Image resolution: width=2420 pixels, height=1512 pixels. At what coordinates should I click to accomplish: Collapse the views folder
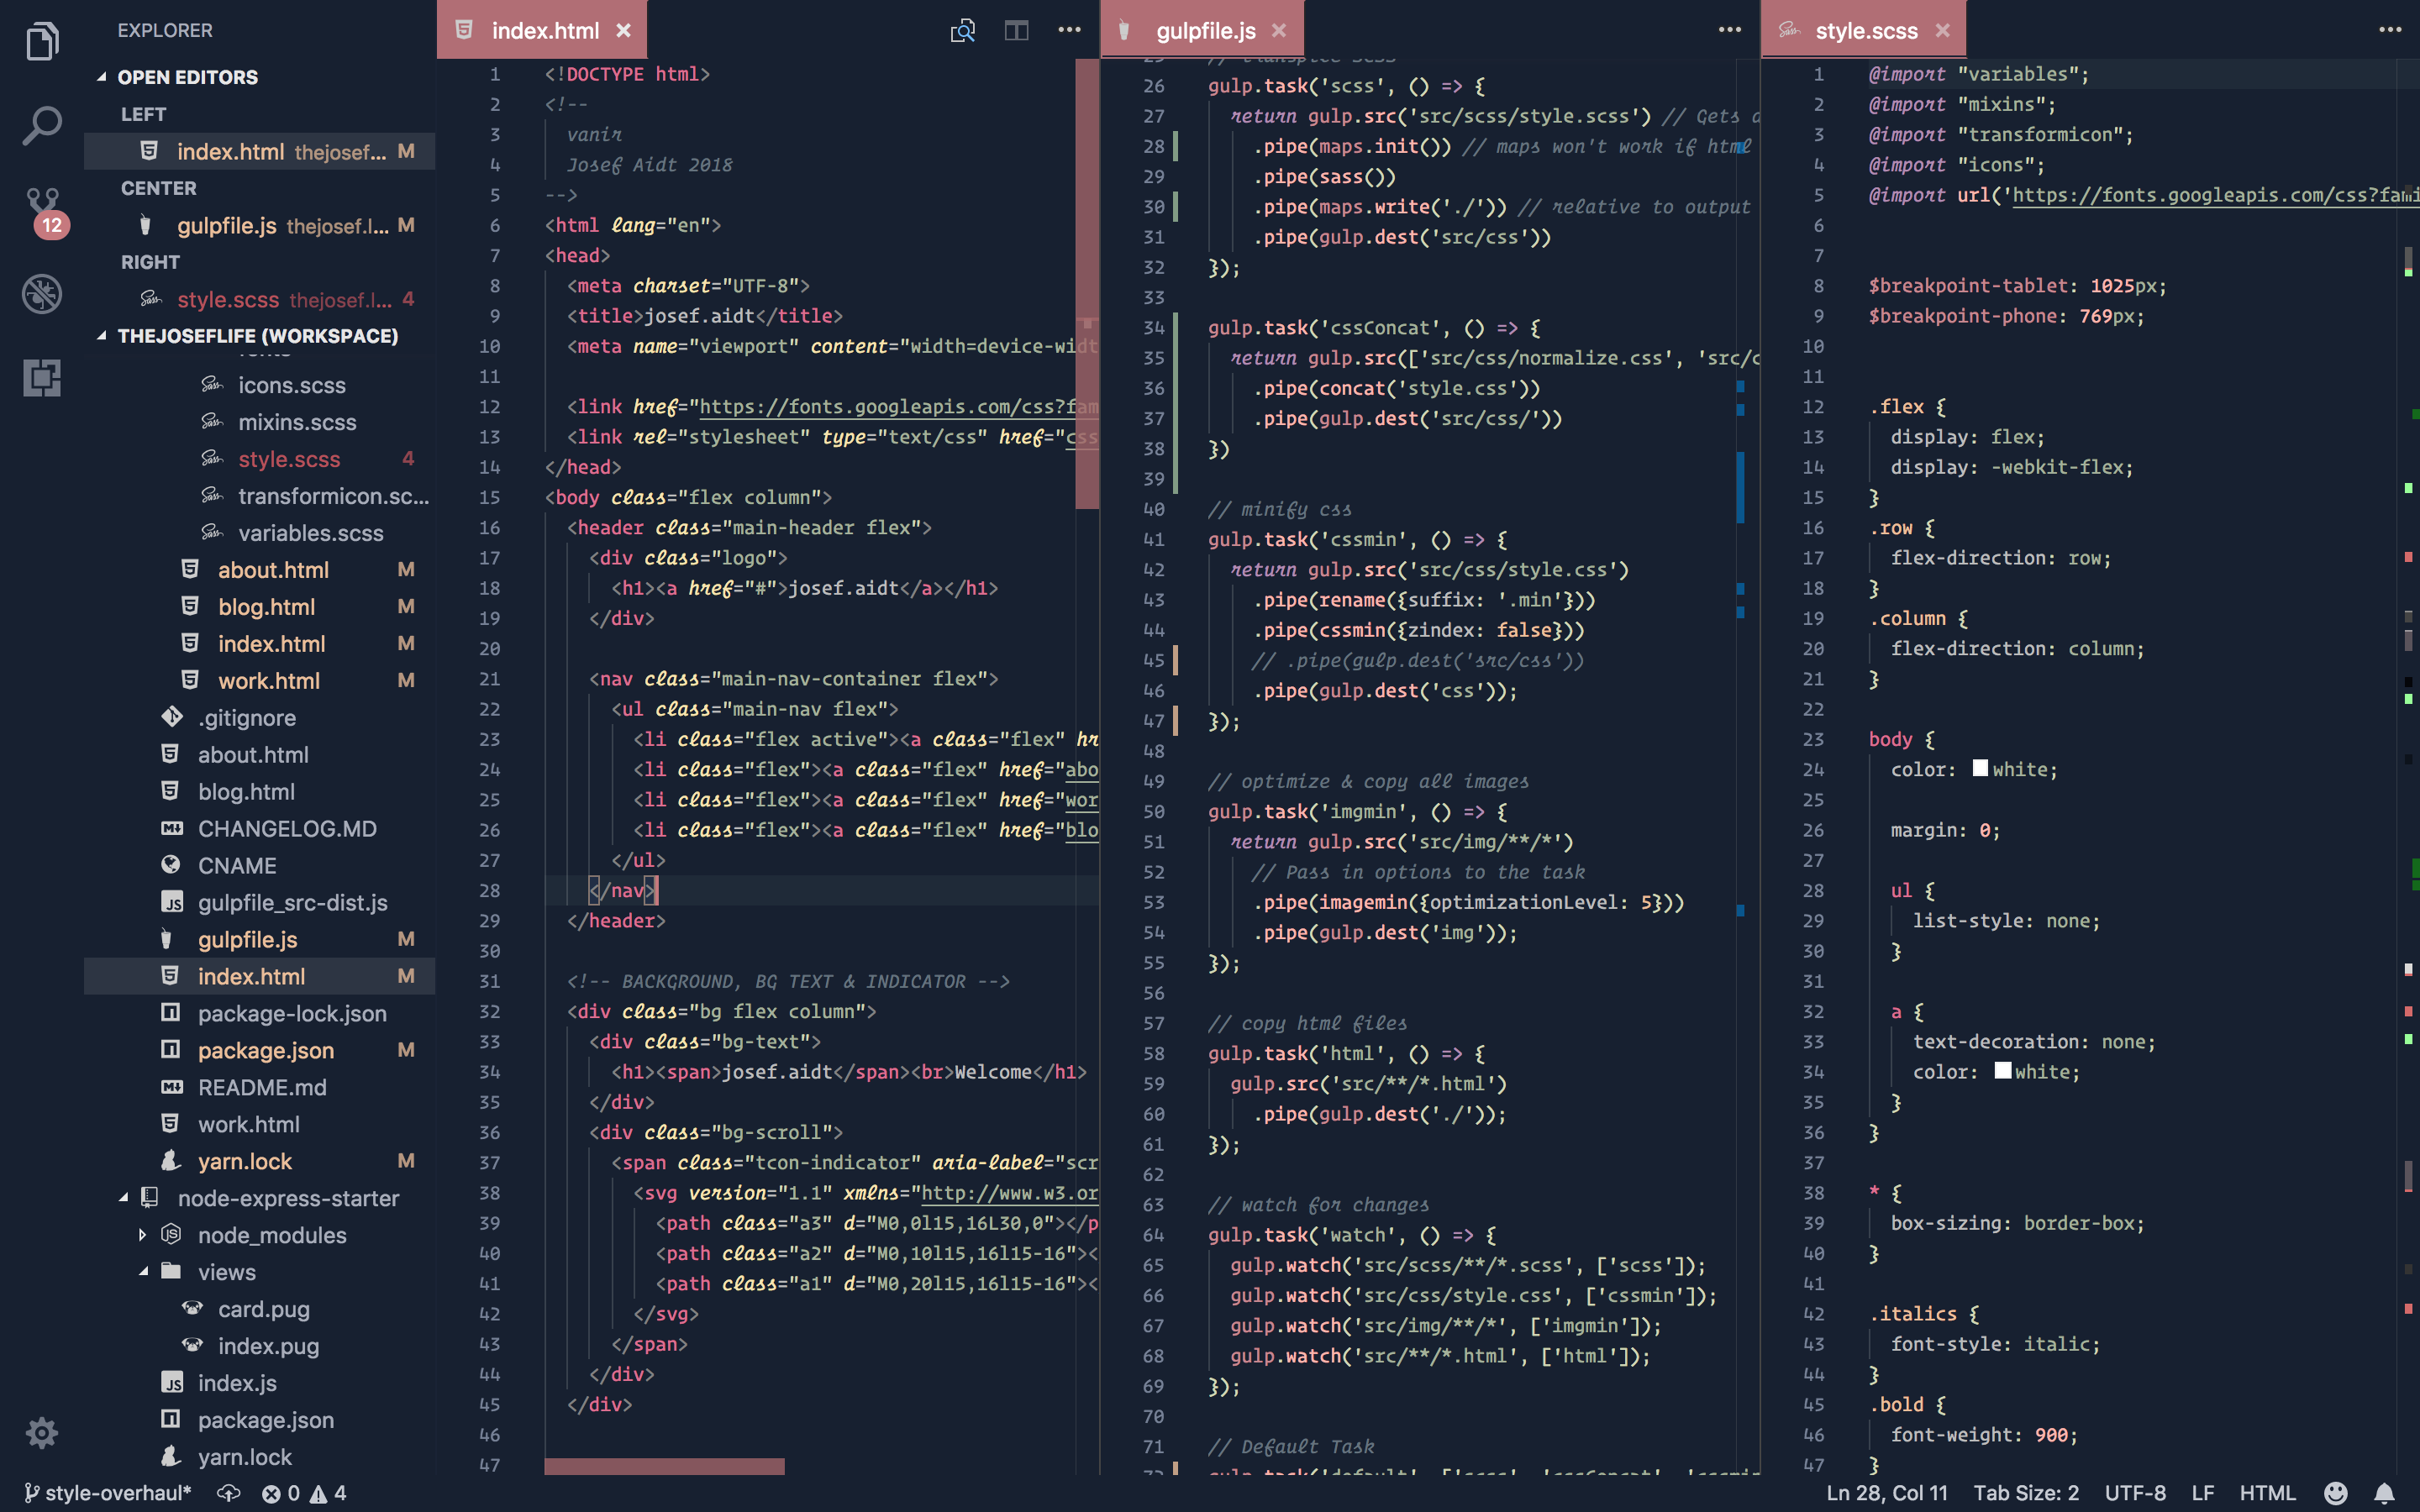tap(142, 1272)
